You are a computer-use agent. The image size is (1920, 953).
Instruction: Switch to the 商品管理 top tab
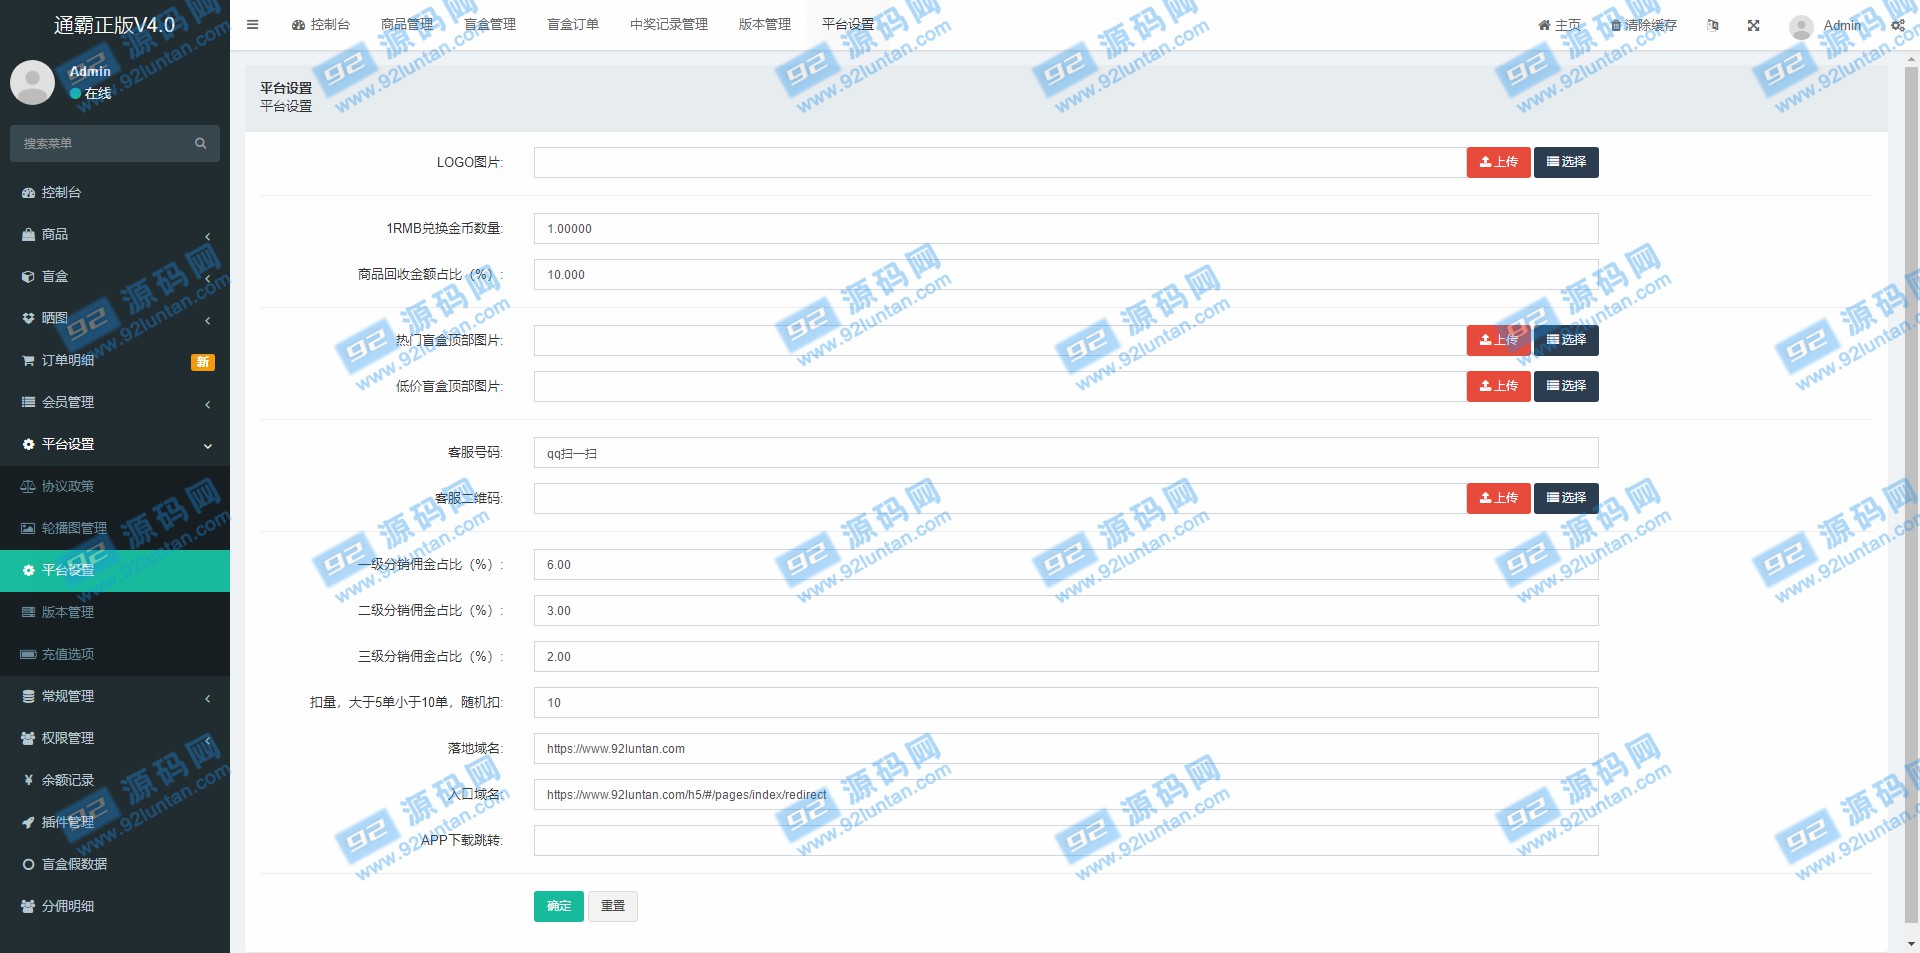pos(407,25)
